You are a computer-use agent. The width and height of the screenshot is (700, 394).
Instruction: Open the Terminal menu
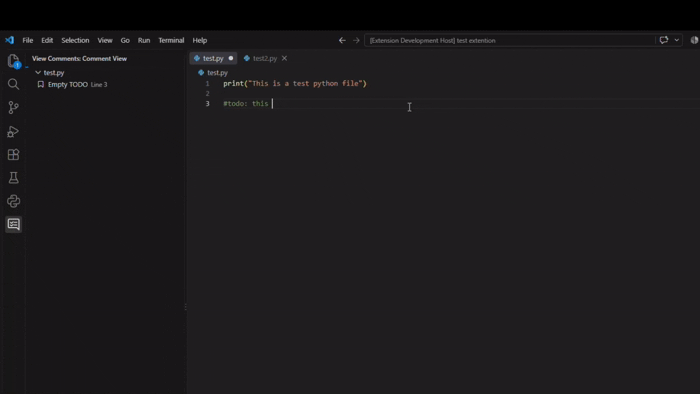pyautogui.click(x=171, y=40)
